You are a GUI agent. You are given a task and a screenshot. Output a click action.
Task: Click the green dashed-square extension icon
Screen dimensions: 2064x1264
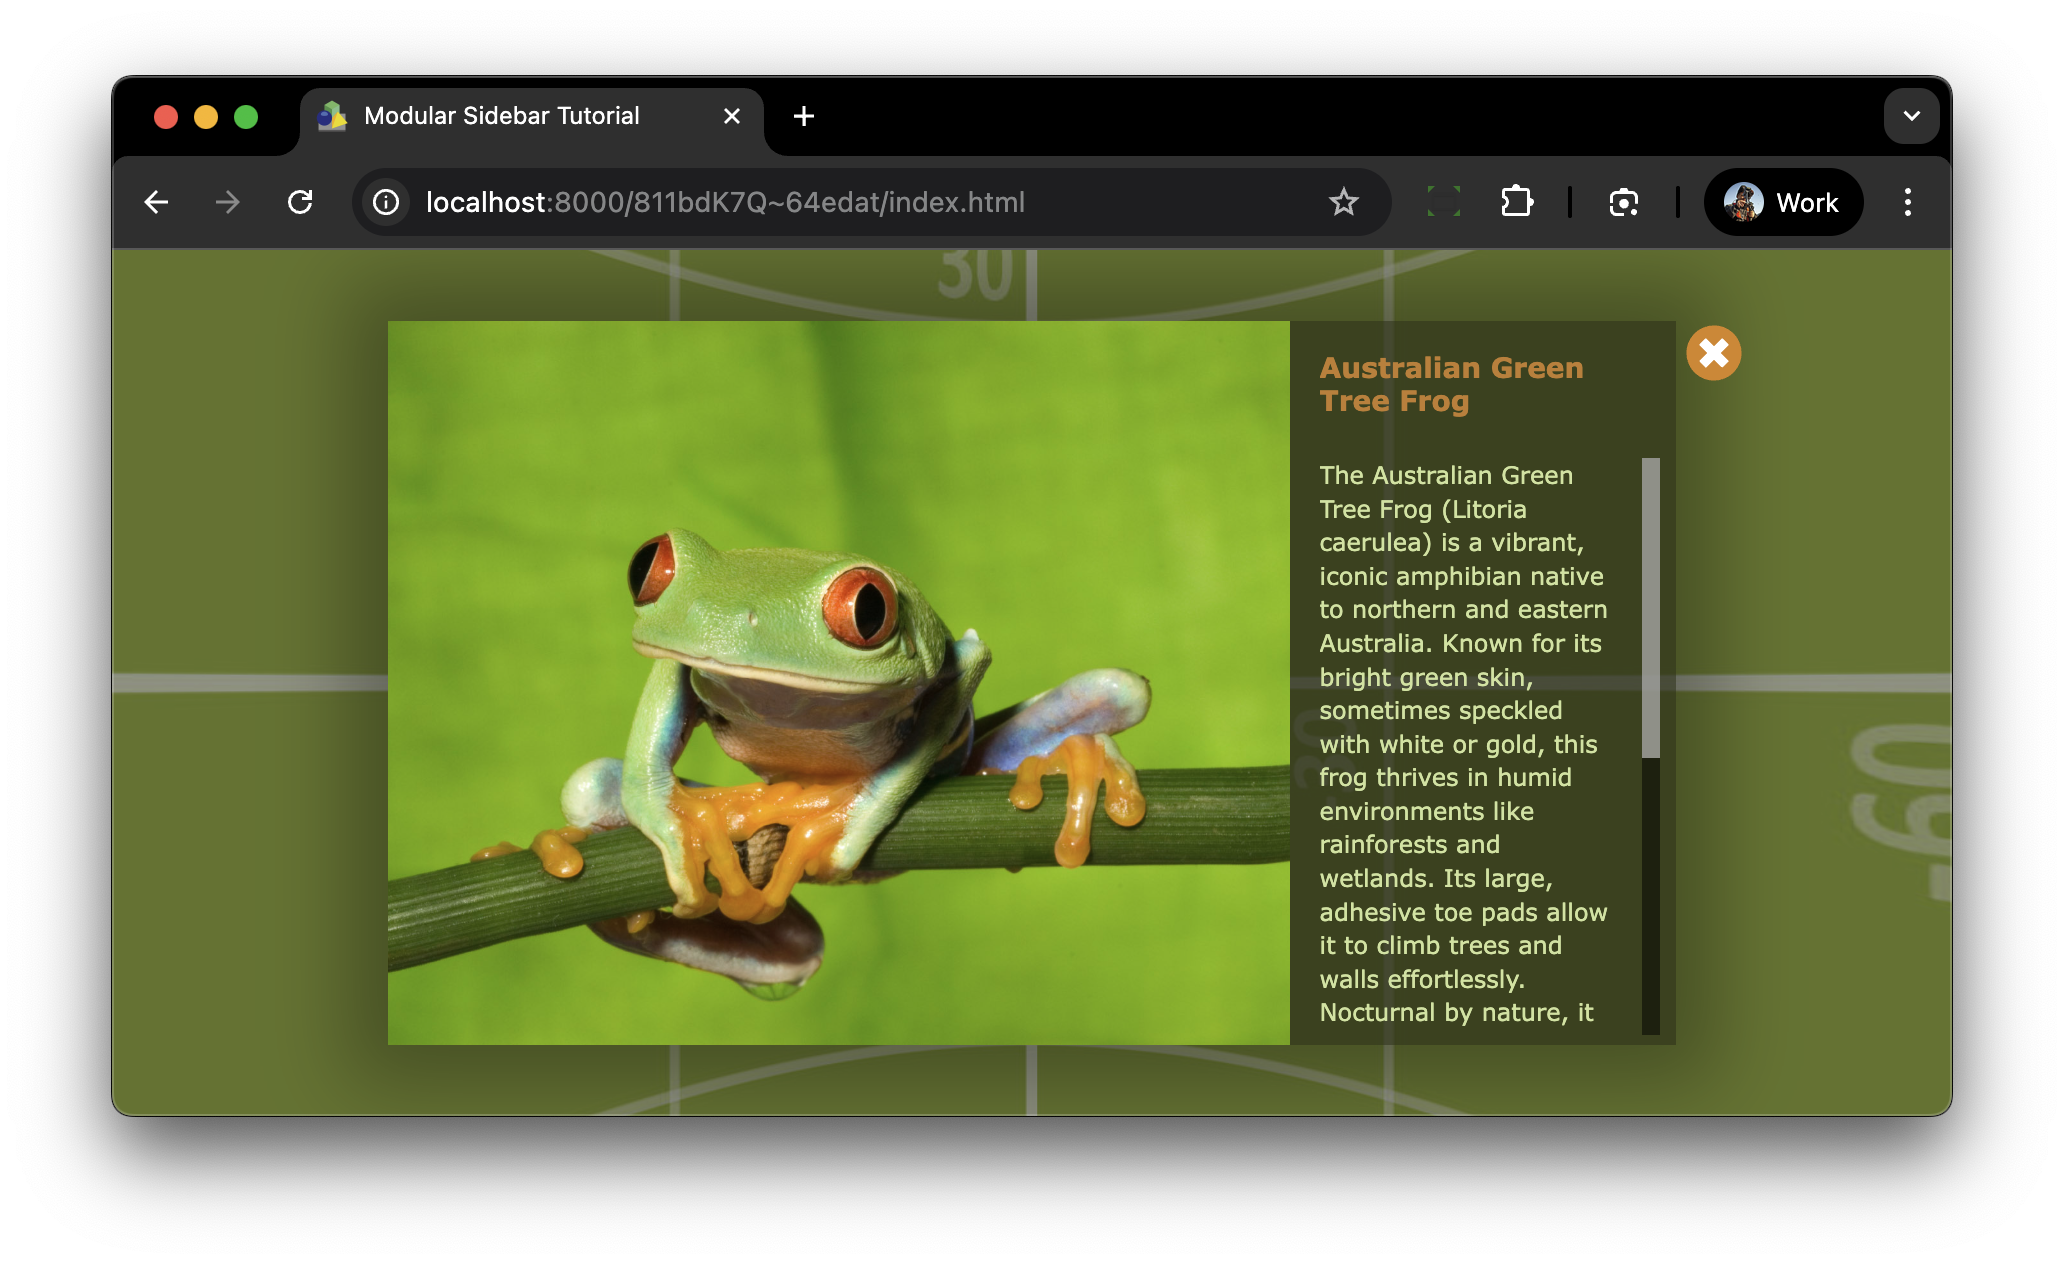[x=1443, y=202]
